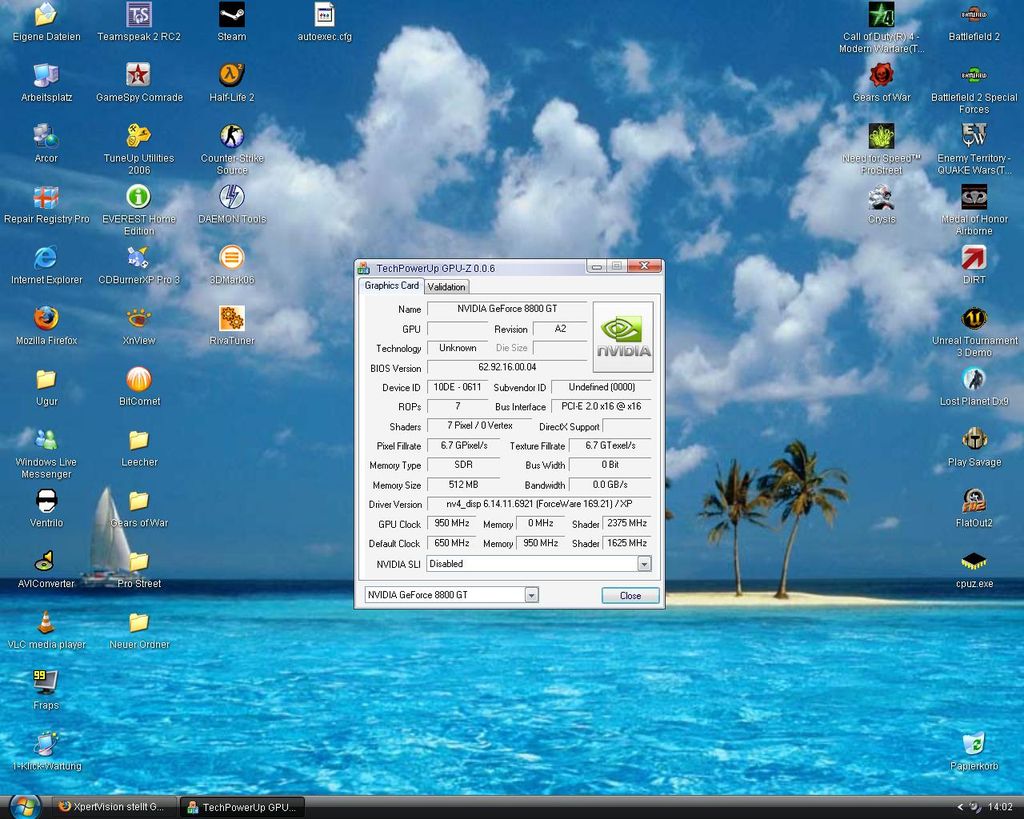
Task: Click the BIOS Version field 62.92.16.00.04
Action: click(x=507, y=367)
